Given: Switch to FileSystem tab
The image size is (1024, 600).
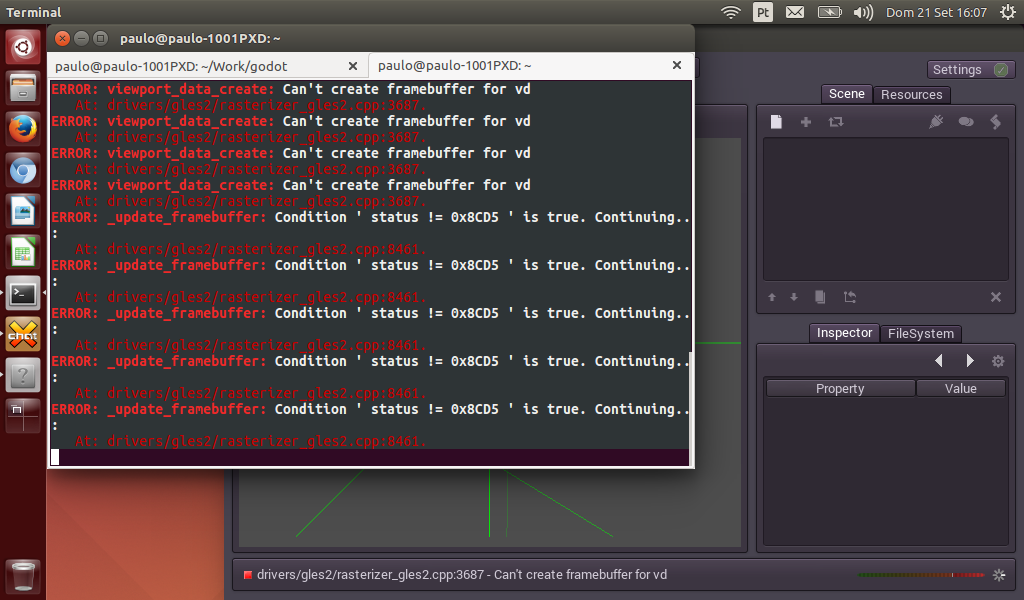Looking at the screenshot, I should [x=921, y=334].
